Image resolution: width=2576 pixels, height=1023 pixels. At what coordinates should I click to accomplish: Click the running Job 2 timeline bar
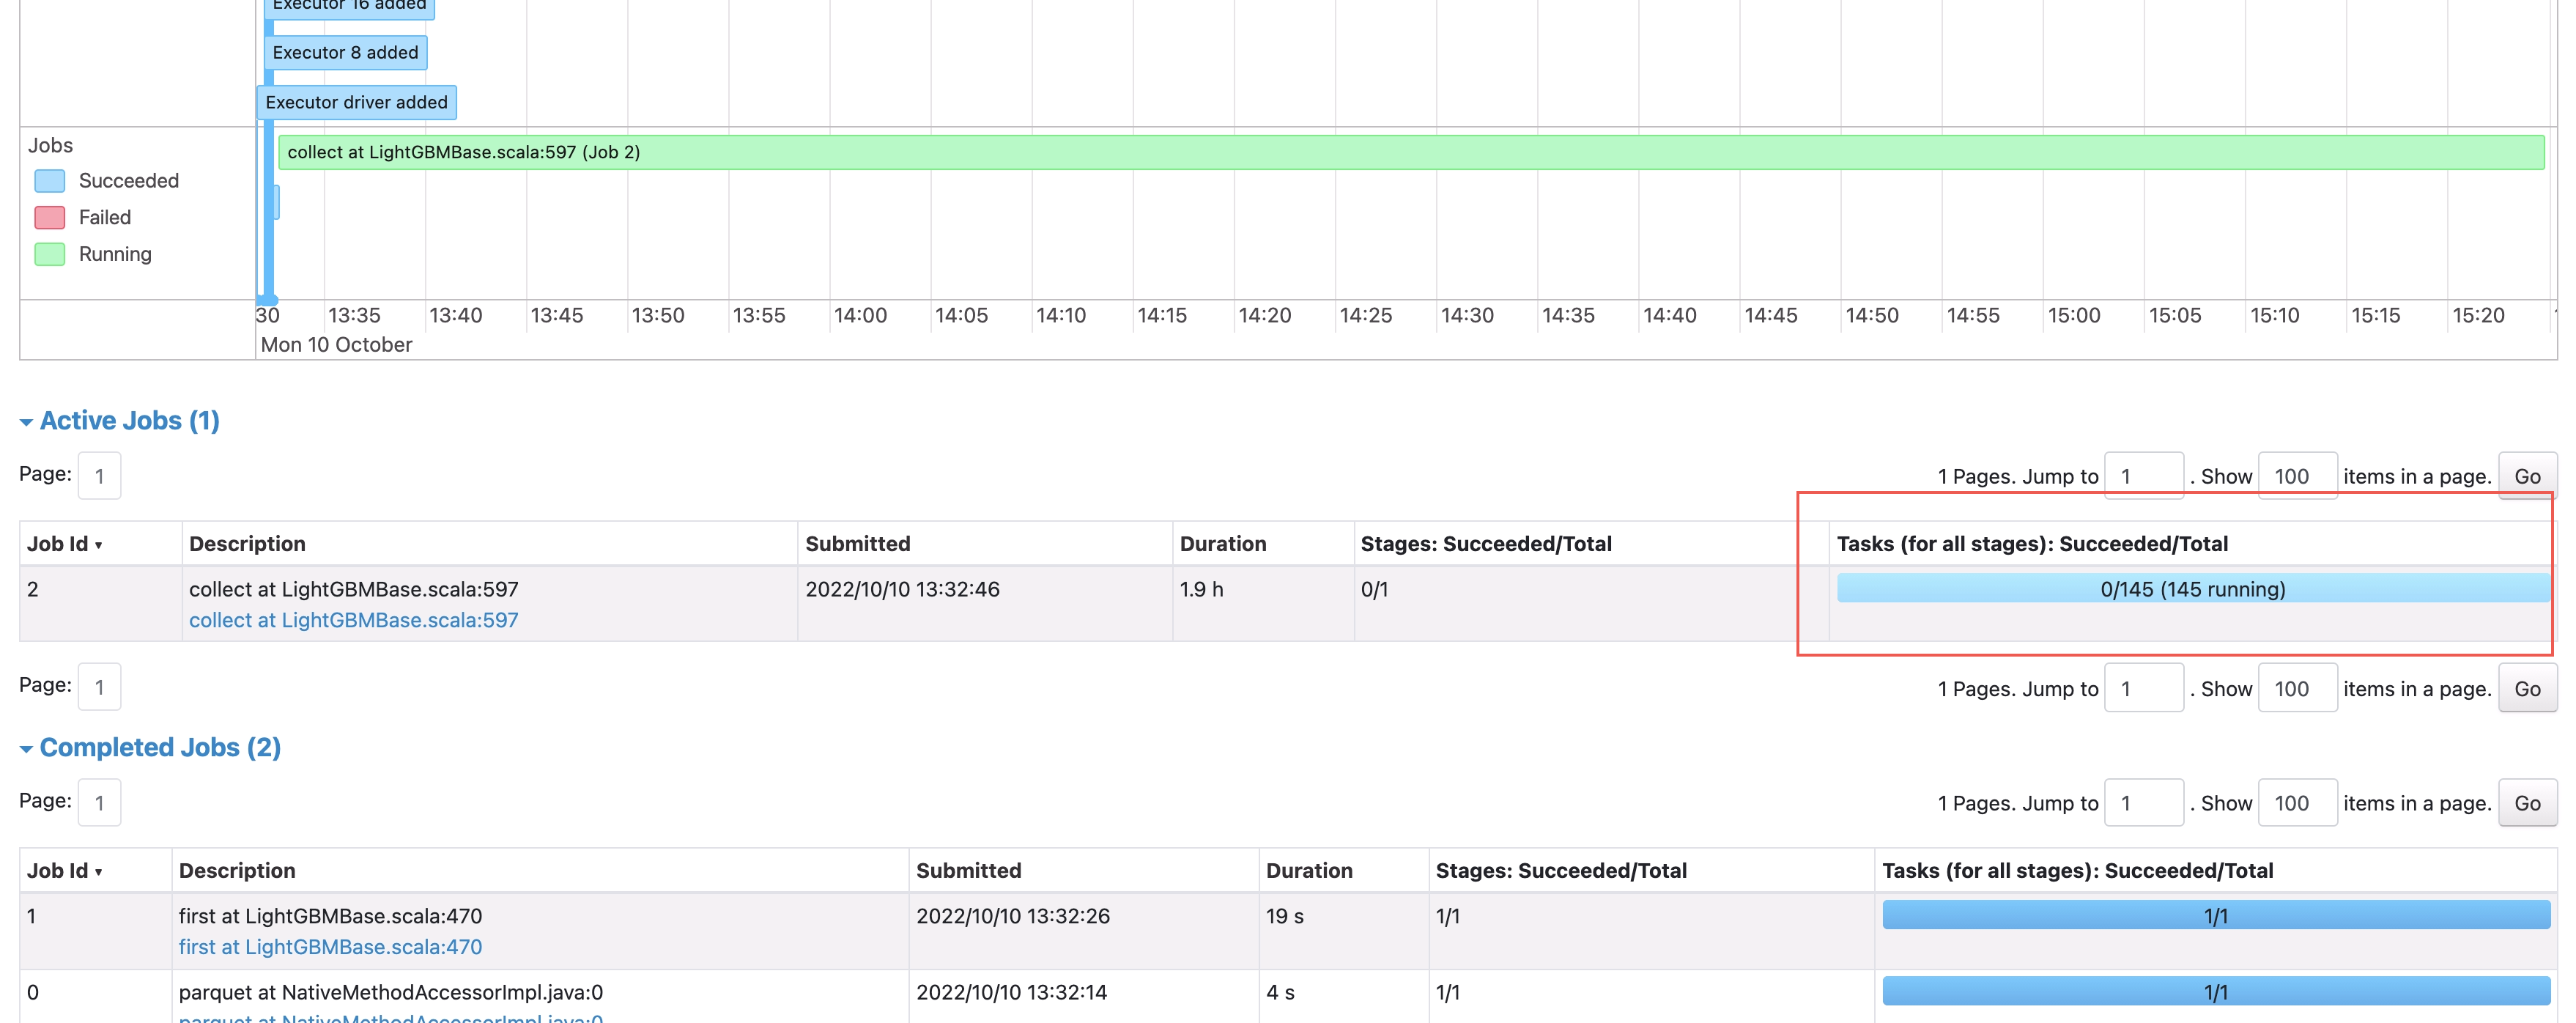(x=1410, y=153)
